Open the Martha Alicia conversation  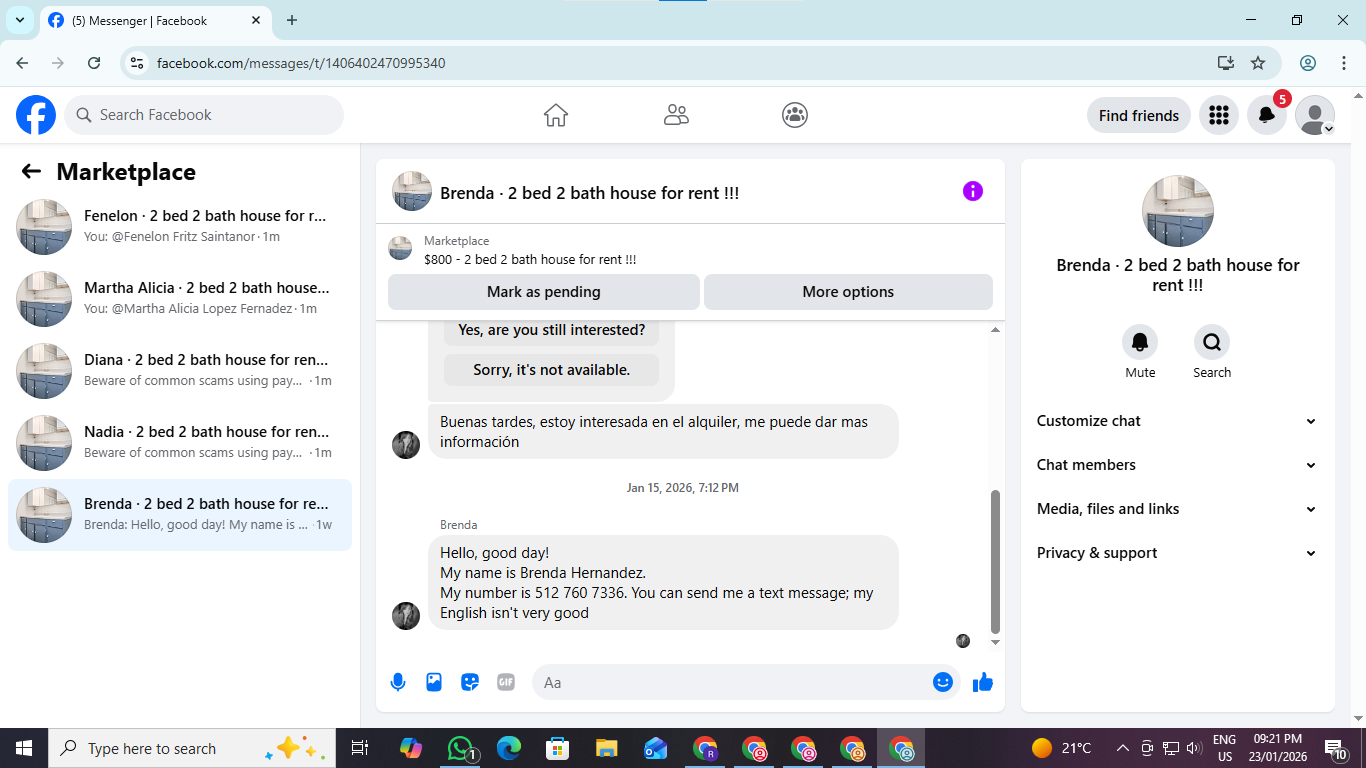[x=180, y=299]
